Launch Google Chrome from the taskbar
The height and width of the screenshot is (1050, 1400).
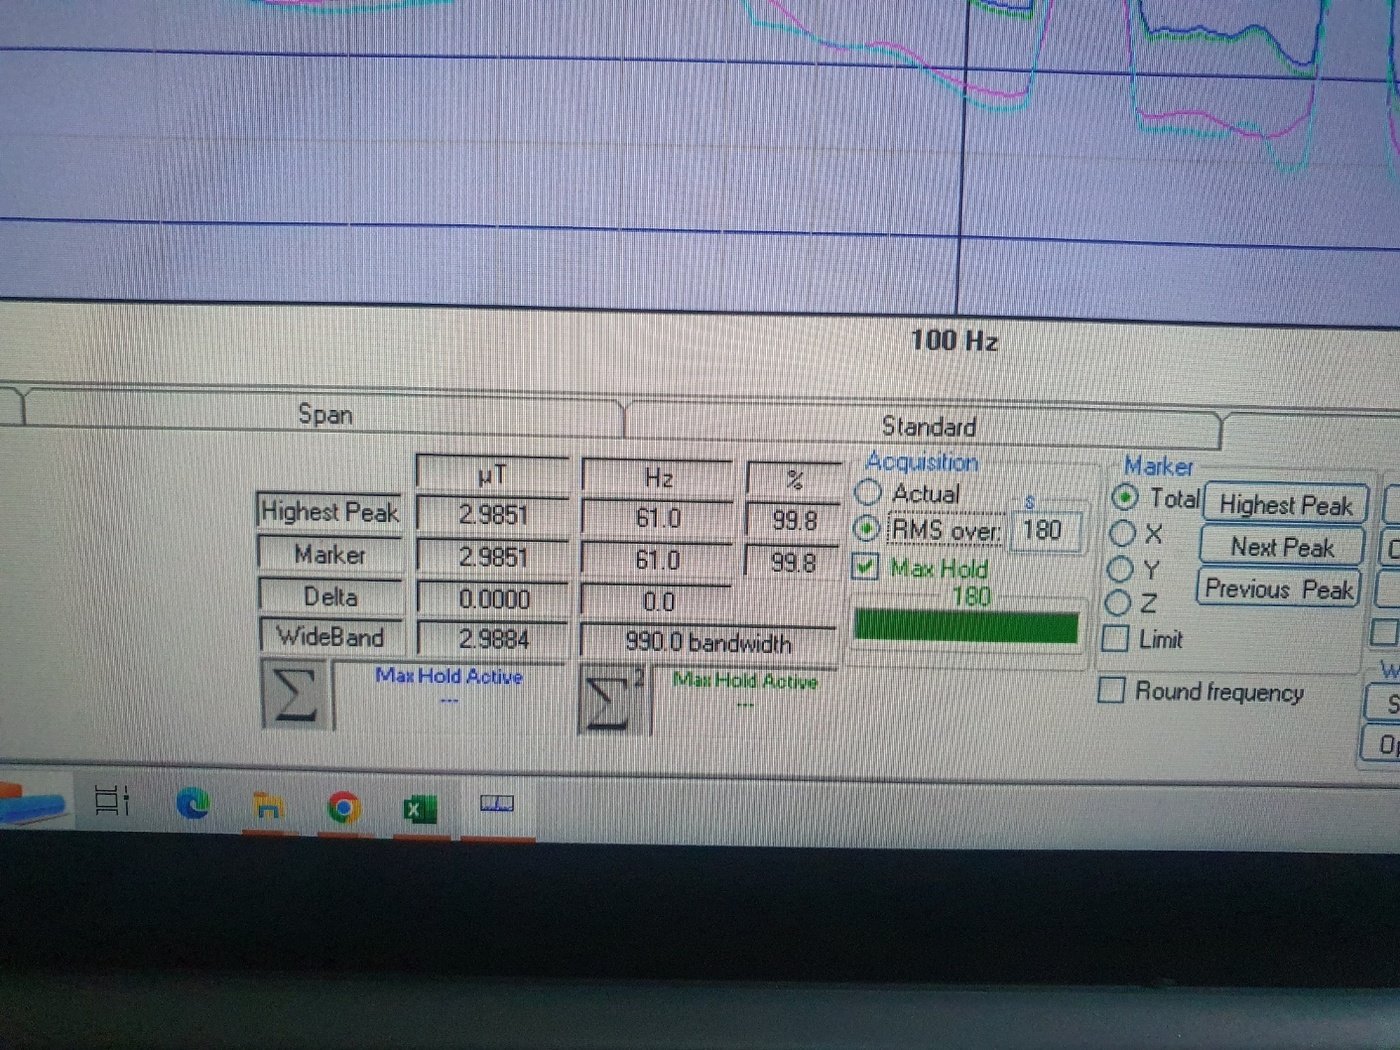click(343, 807)
